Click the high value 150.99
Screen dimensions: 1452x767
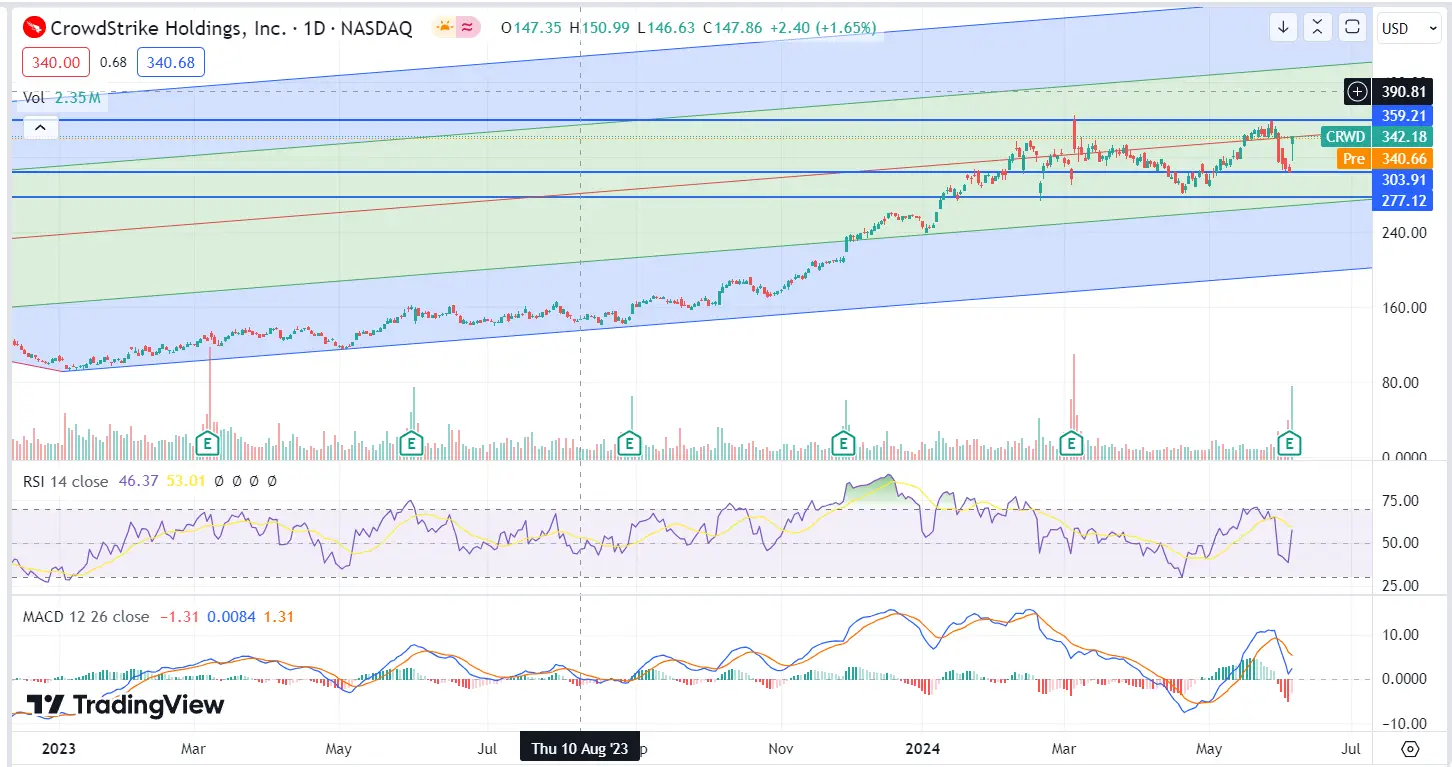(606, 28)
